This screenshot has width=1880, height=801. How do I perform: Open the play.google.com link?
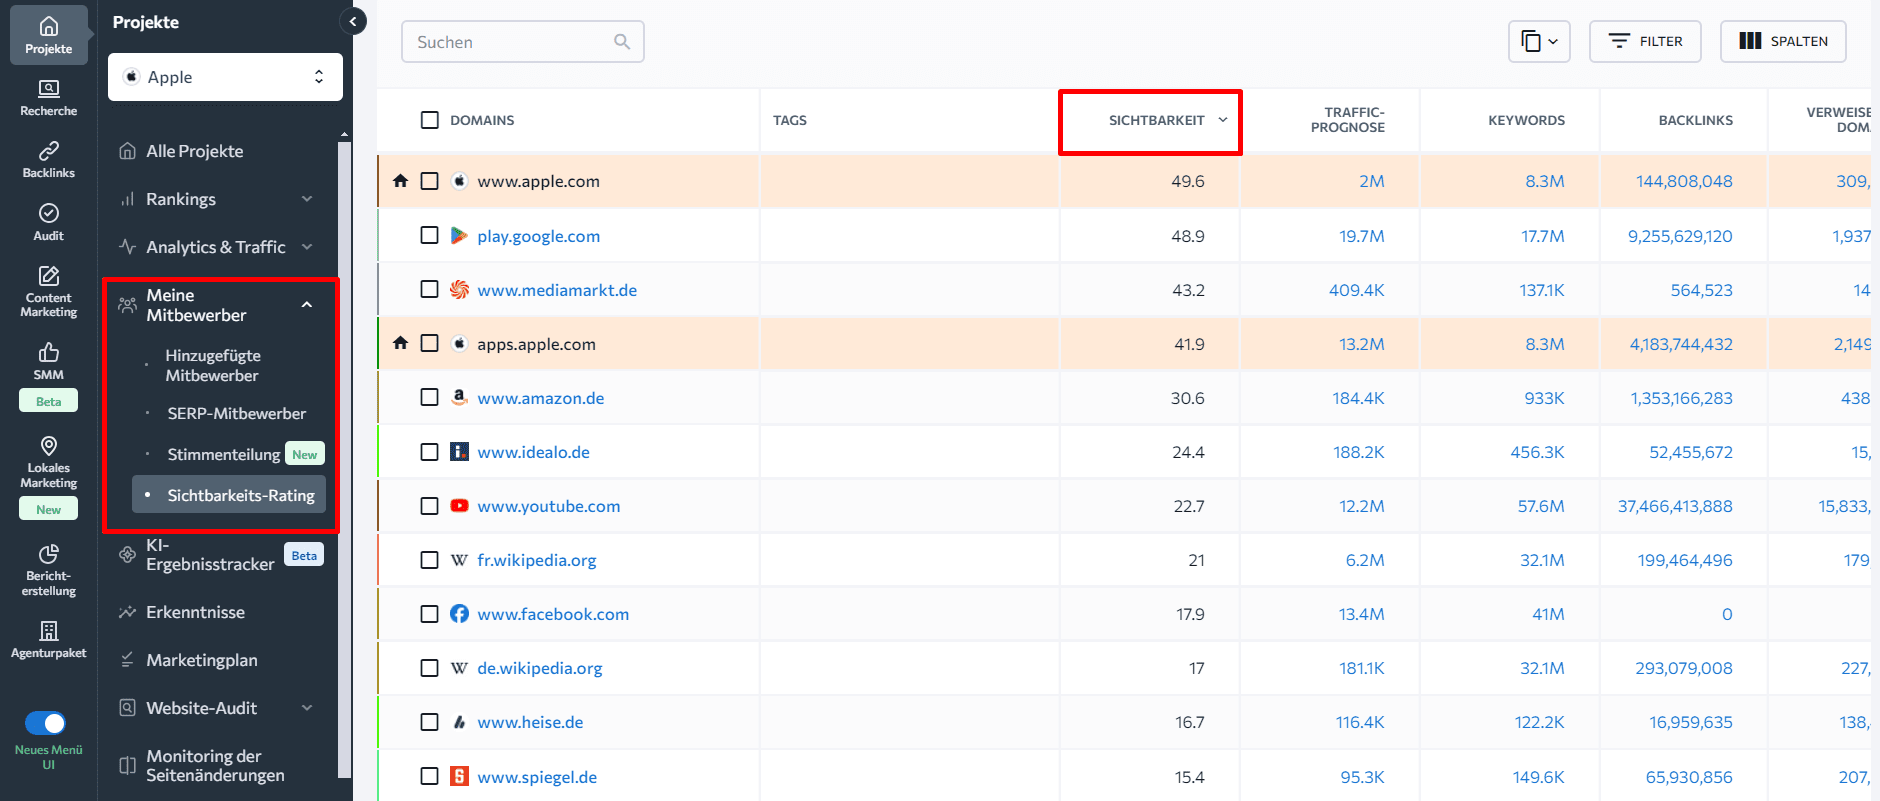pos(538,236)
